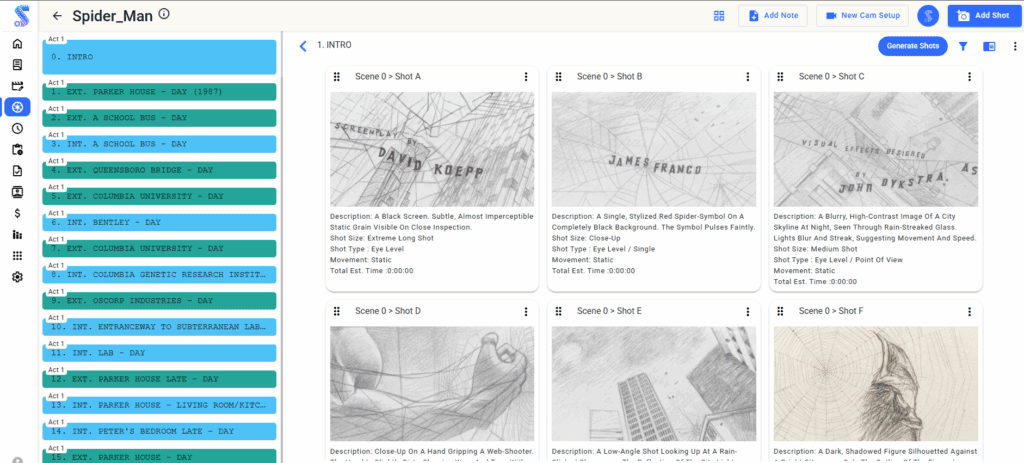Click the Add Shot button
The image size is (1024, 463).
click(x=983, y=16)
